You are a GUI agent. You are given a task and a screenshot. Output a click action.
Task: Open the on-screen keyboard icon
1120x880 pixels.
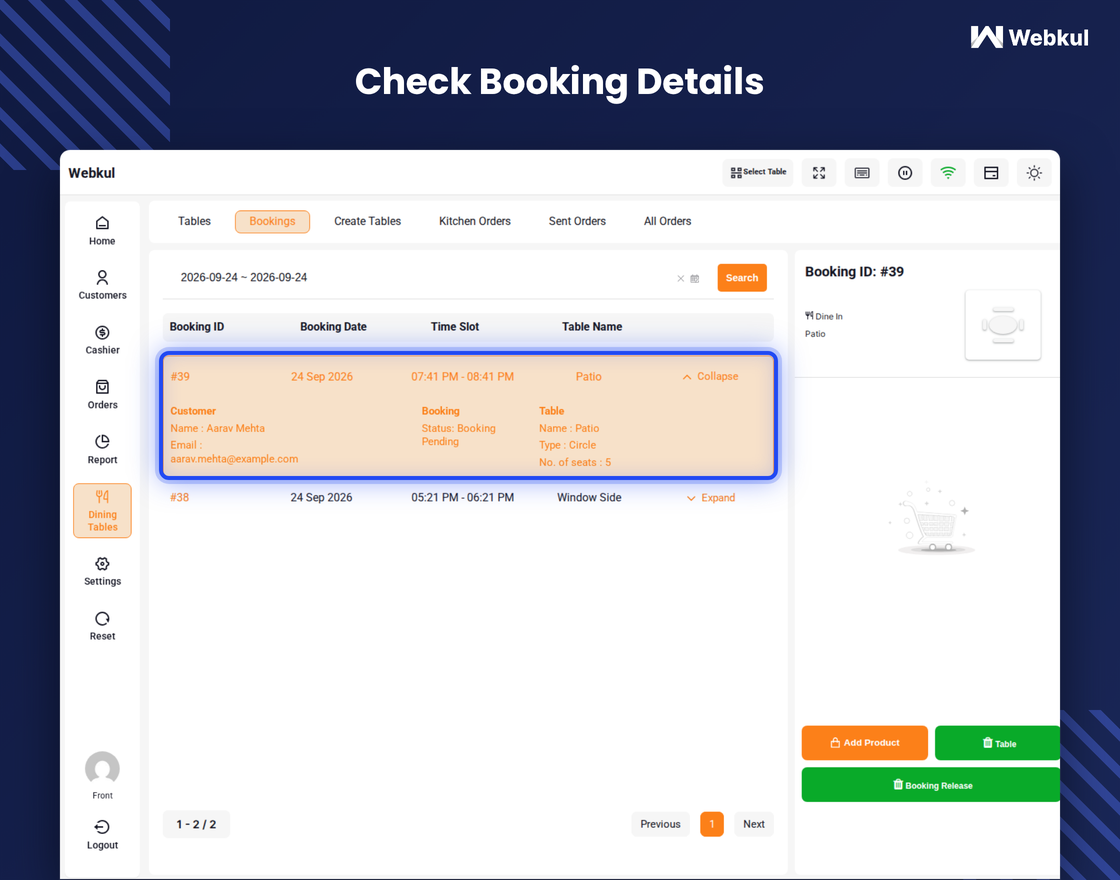(862, 173)
